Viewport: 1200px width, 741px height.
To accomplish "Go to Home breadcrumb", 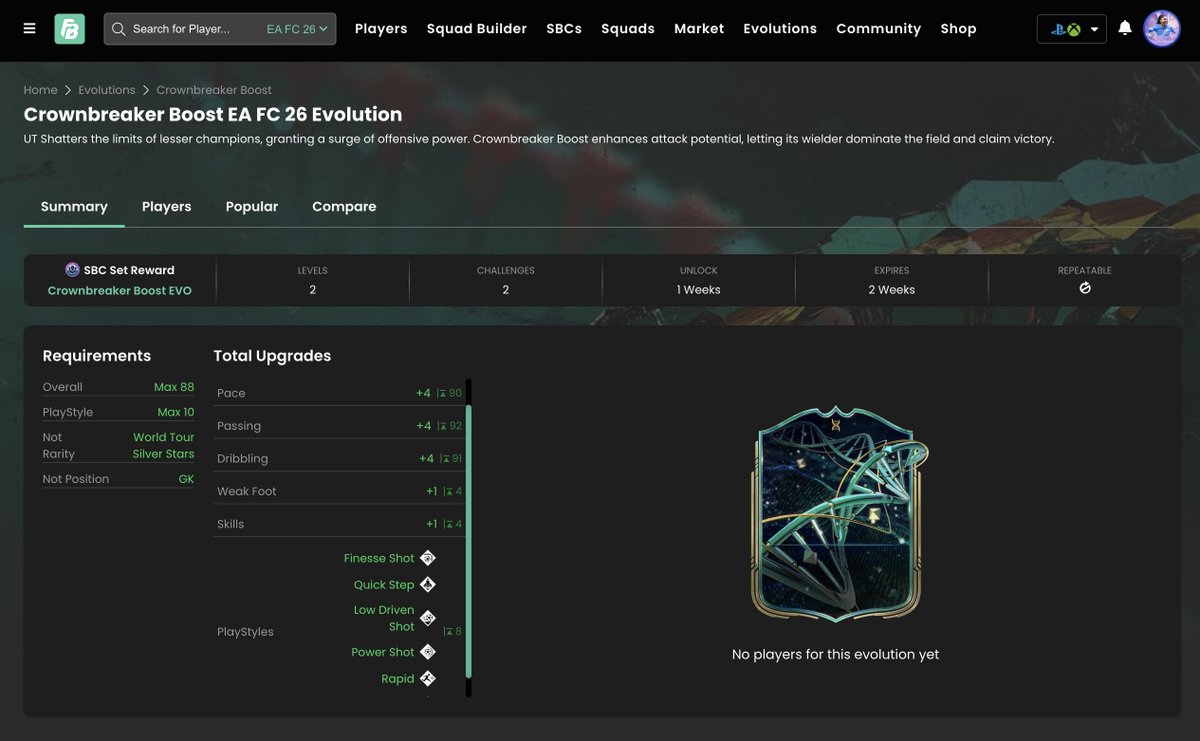I will pyautogui.click(x=41, y=90).
